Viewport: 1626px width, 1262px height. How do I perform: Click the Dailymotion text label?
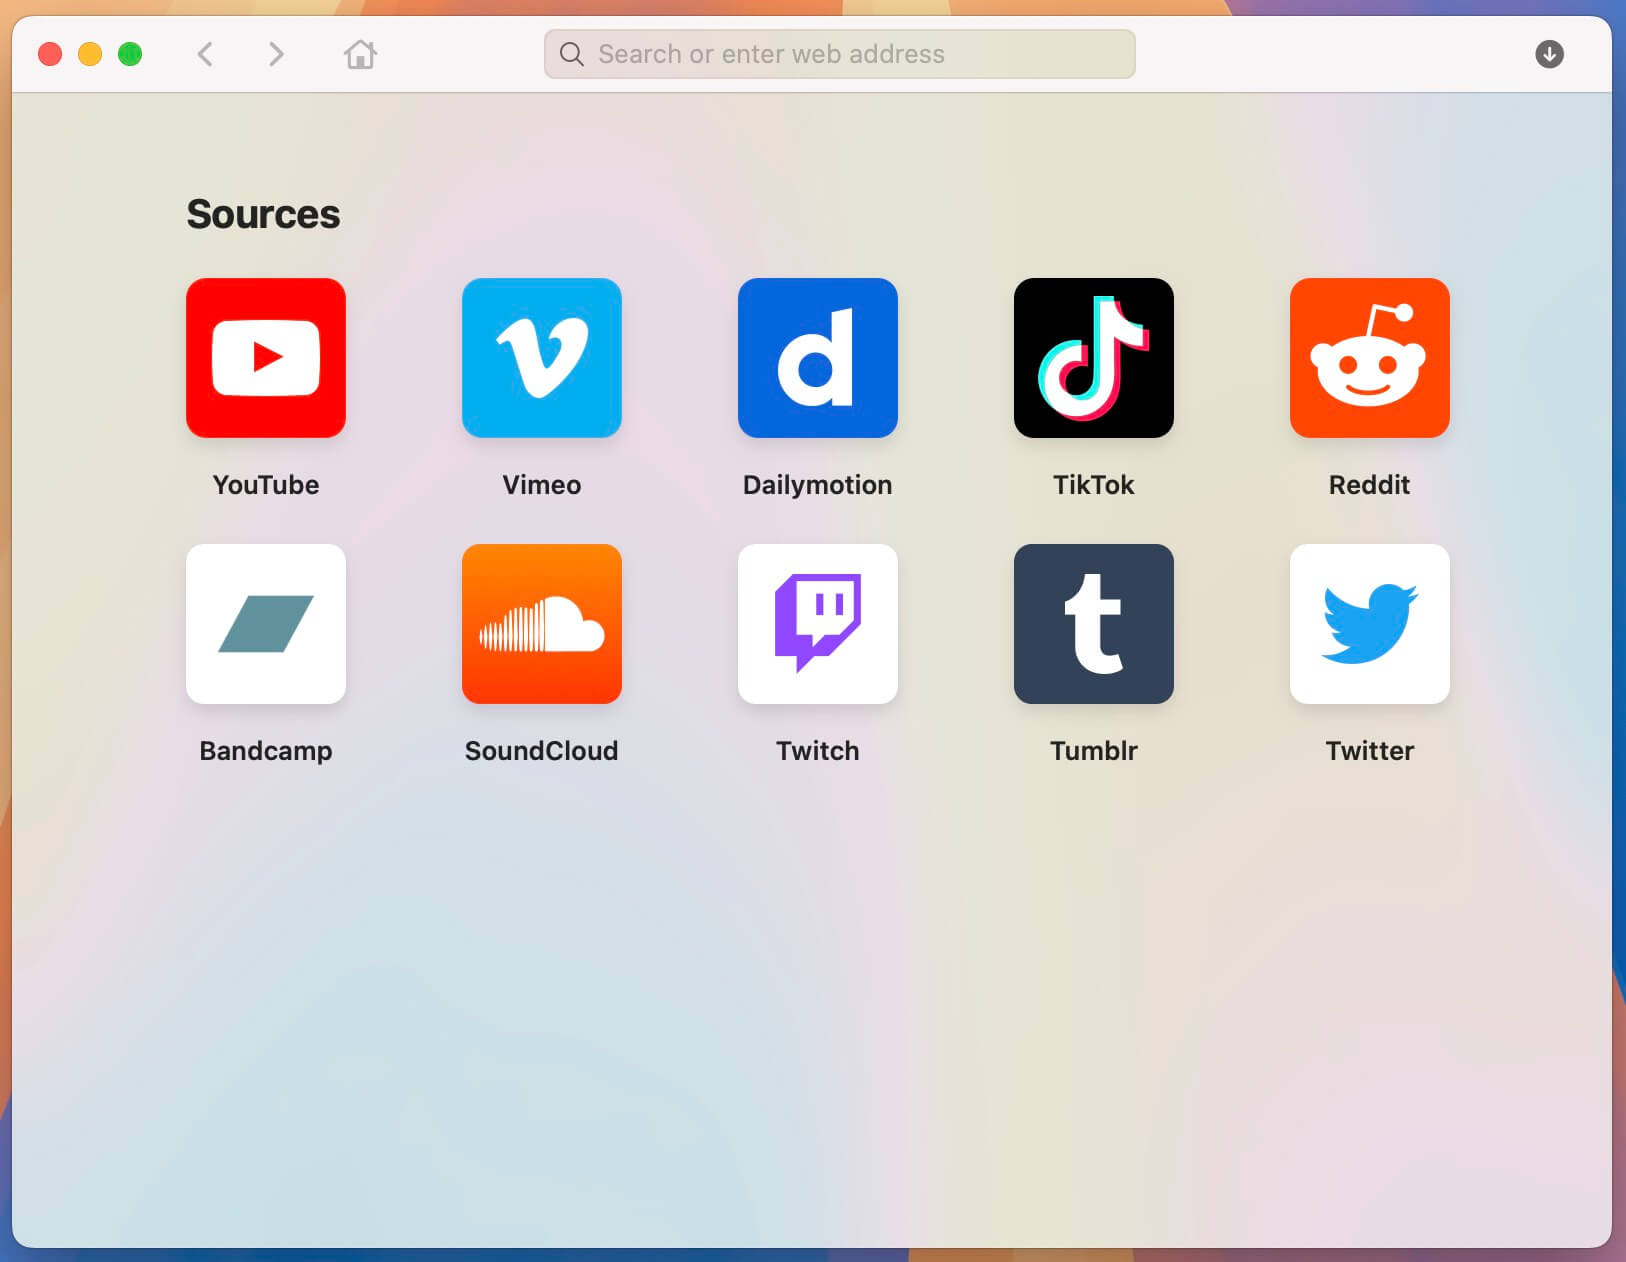(x=818, y=485)
